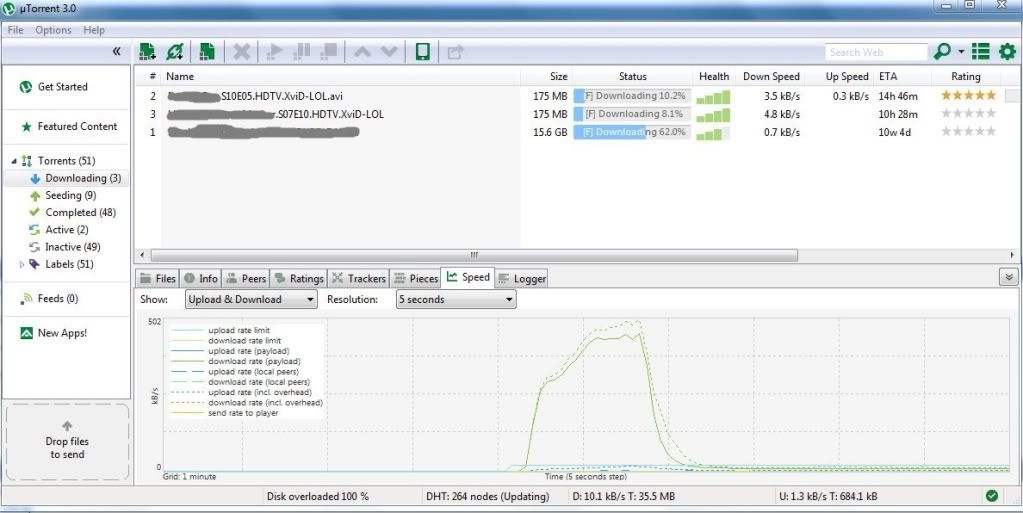Open the File menu

point(15,30)
